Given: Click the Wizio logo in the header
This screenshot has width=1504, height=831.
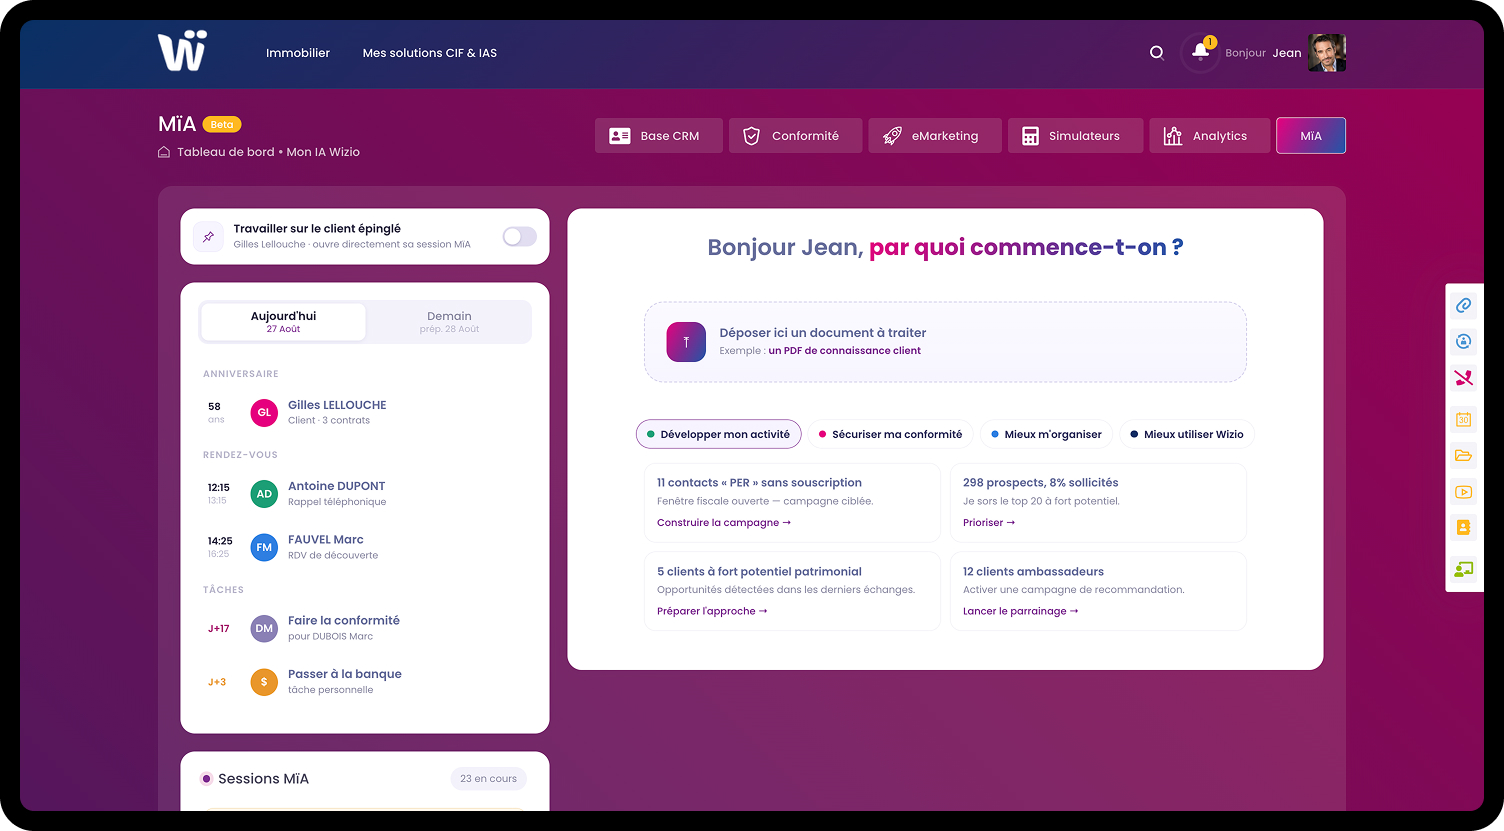Looking at the screenshot, I should (182, 51).
